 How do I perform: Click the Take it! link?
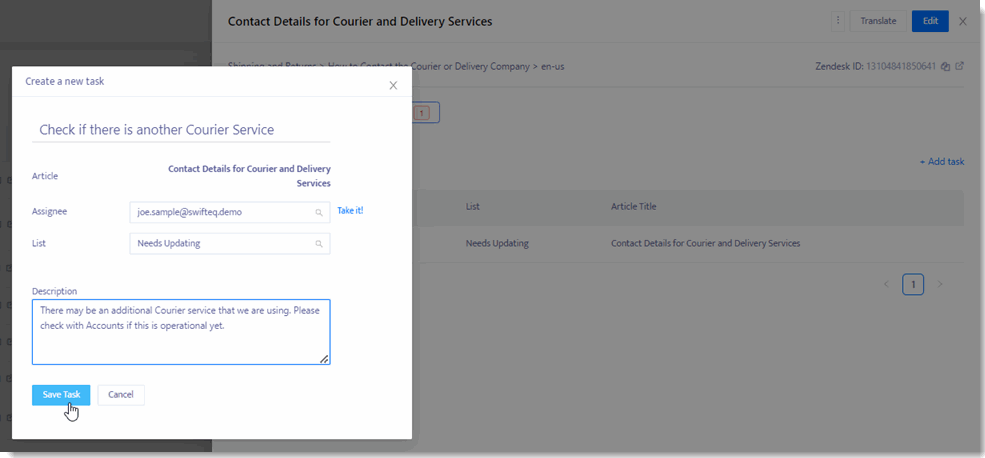(350, 211)
